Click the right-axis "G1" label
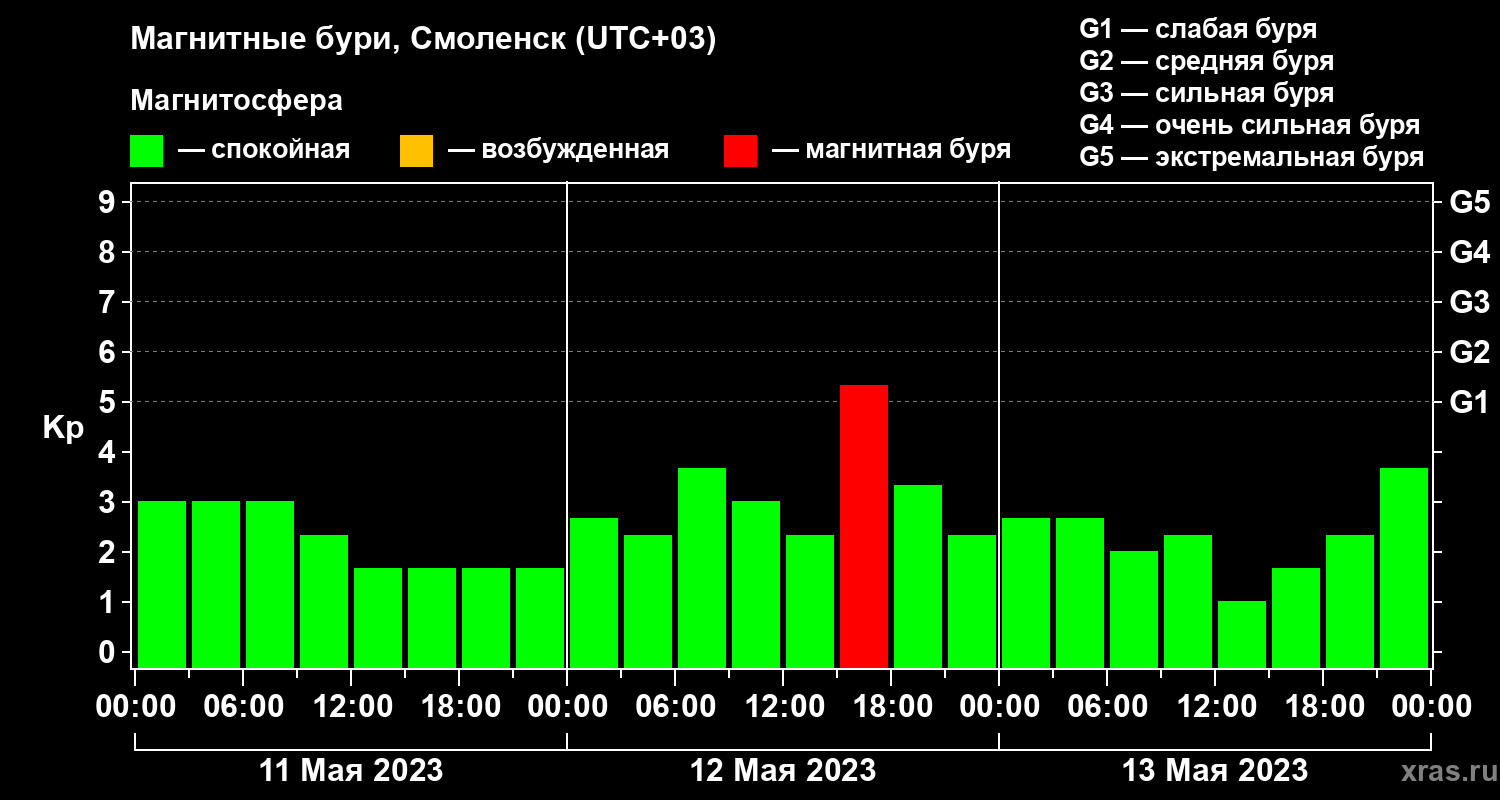Viewport: 1500px width, 800px height. [x=1470, y=402]
